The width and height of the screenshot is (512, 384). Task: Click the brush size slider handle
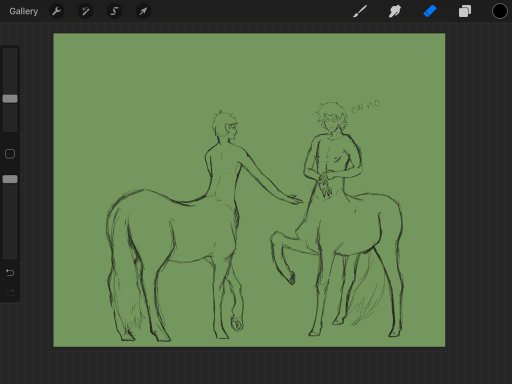click(x=10, y=99)
